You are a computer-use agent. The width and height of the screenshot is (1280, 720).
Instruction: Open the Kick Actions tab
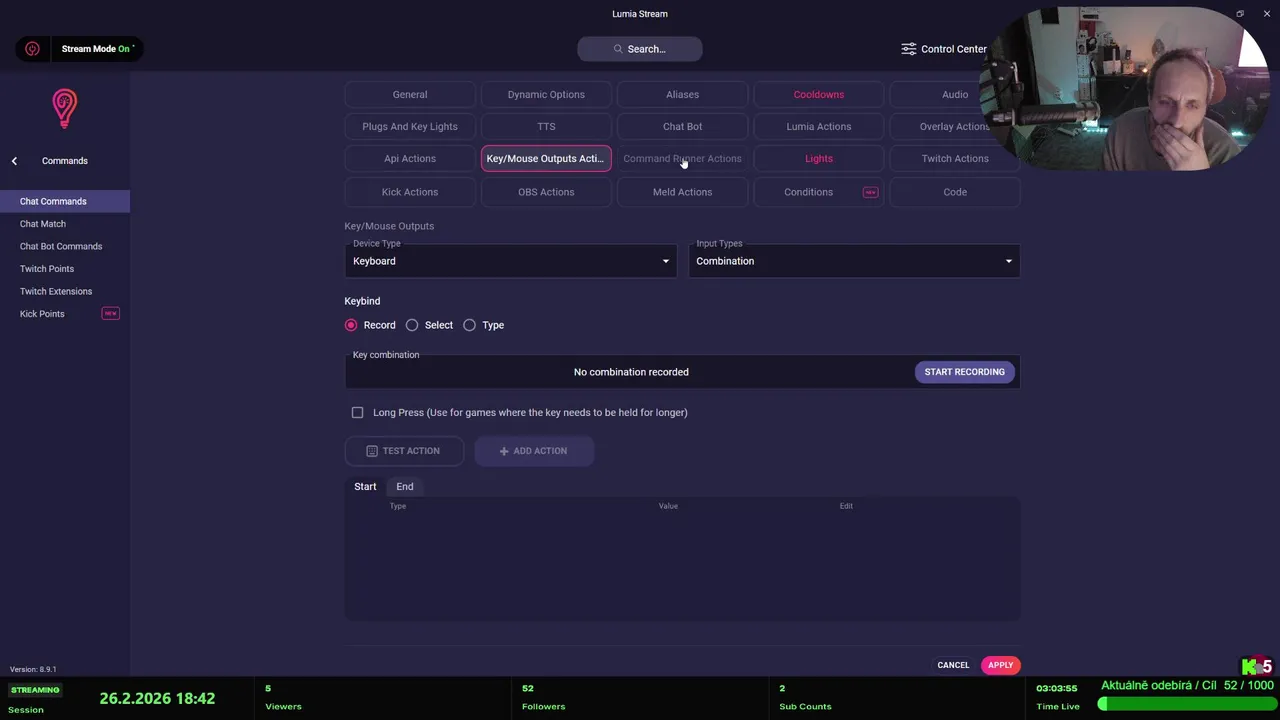tap(410, 192)
